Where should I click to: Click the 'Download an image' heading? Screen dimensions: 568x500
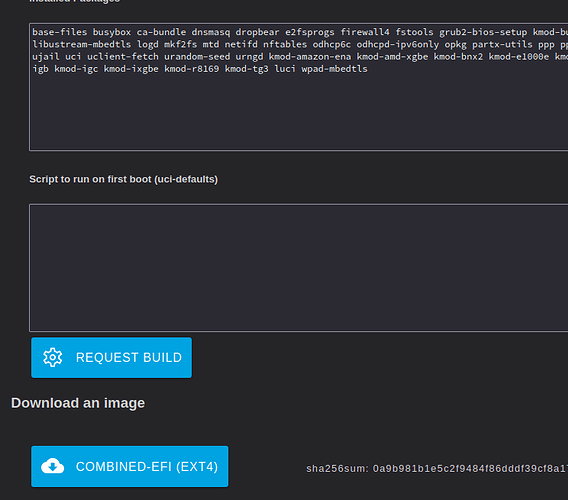click(78, 403)
